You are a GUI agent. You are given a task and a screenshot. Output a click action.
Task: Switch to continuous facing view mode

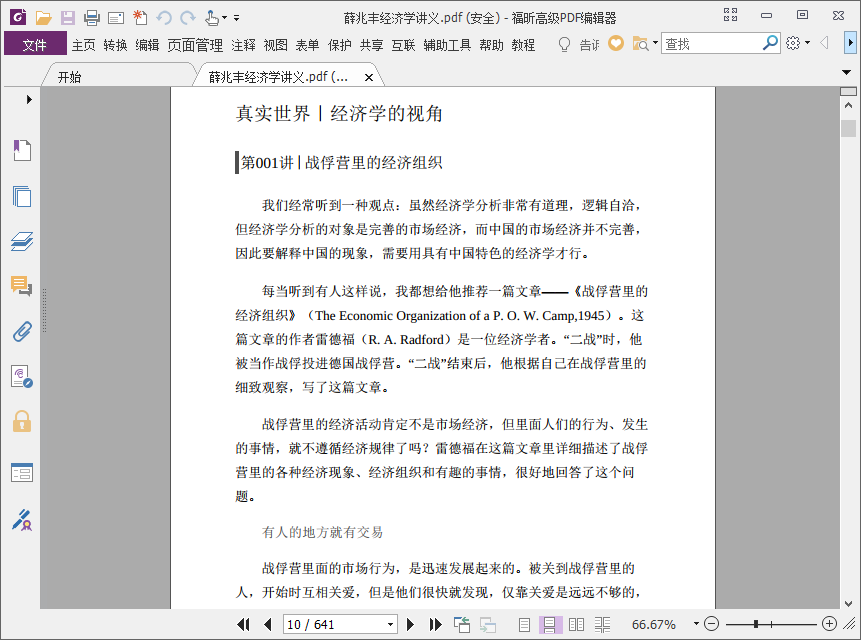click(602, 625)
